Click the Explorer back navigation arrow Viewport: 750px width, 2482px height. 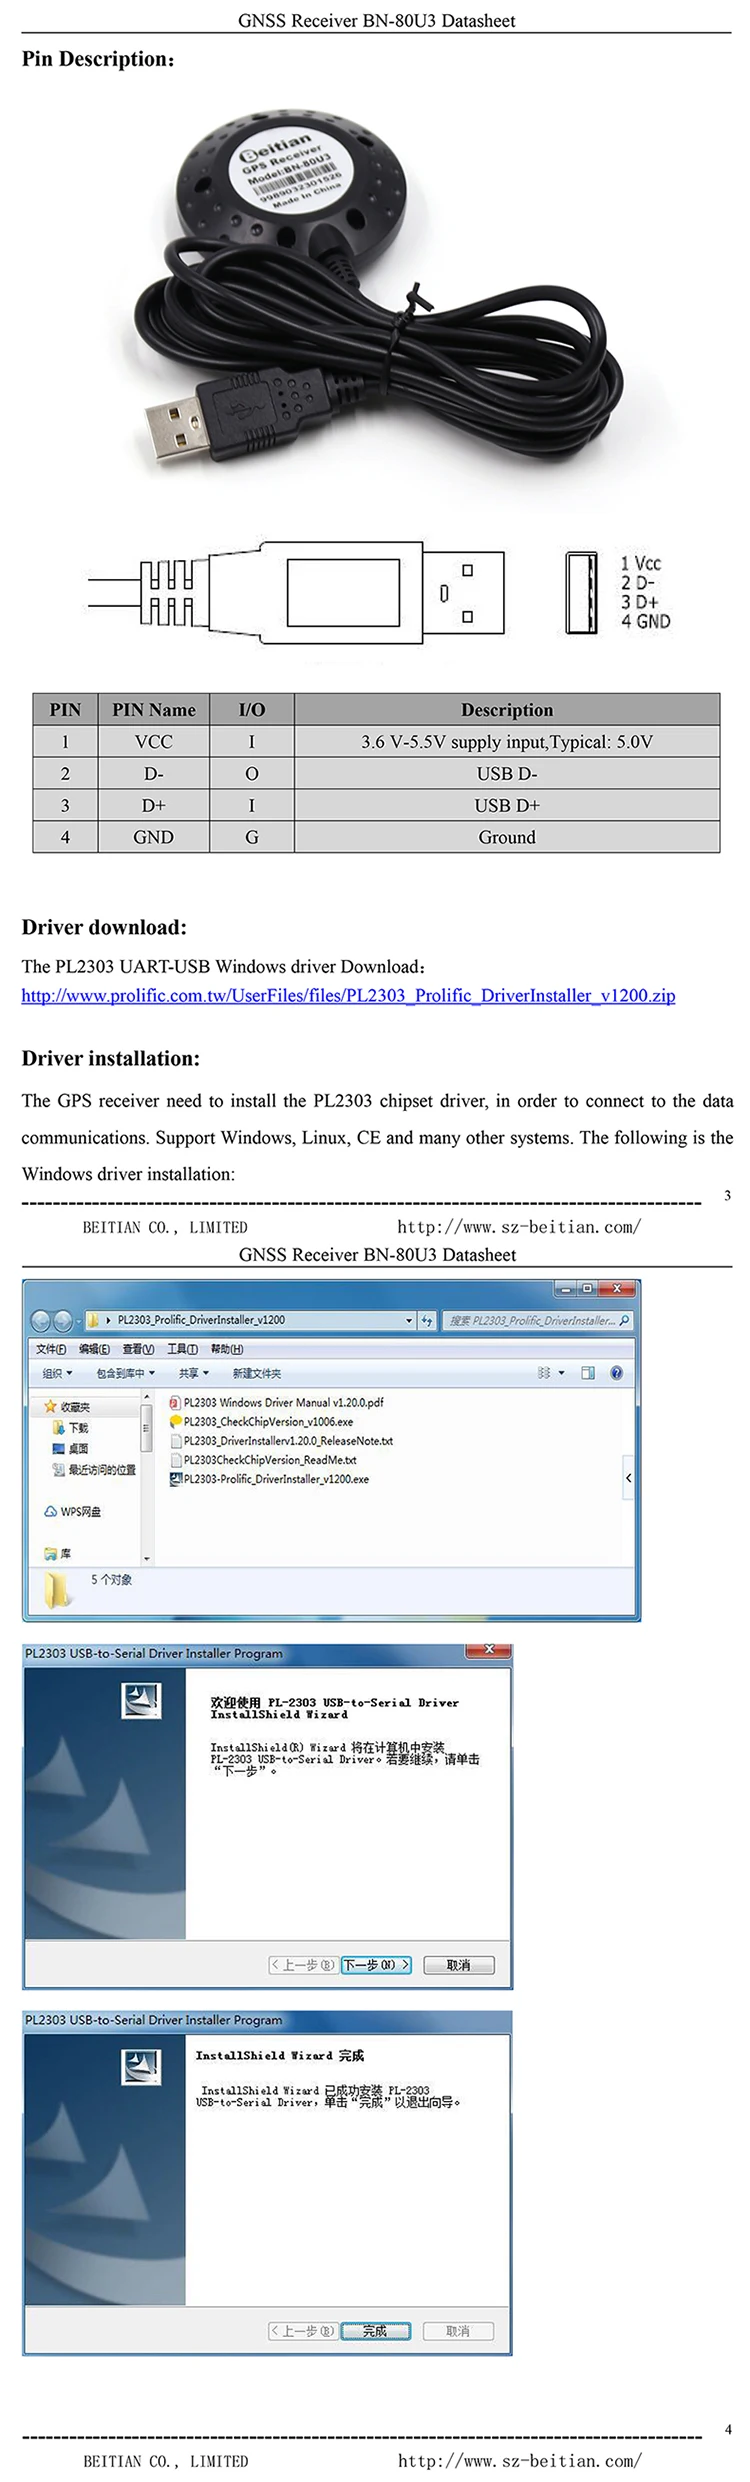(x=41, y=1320)
